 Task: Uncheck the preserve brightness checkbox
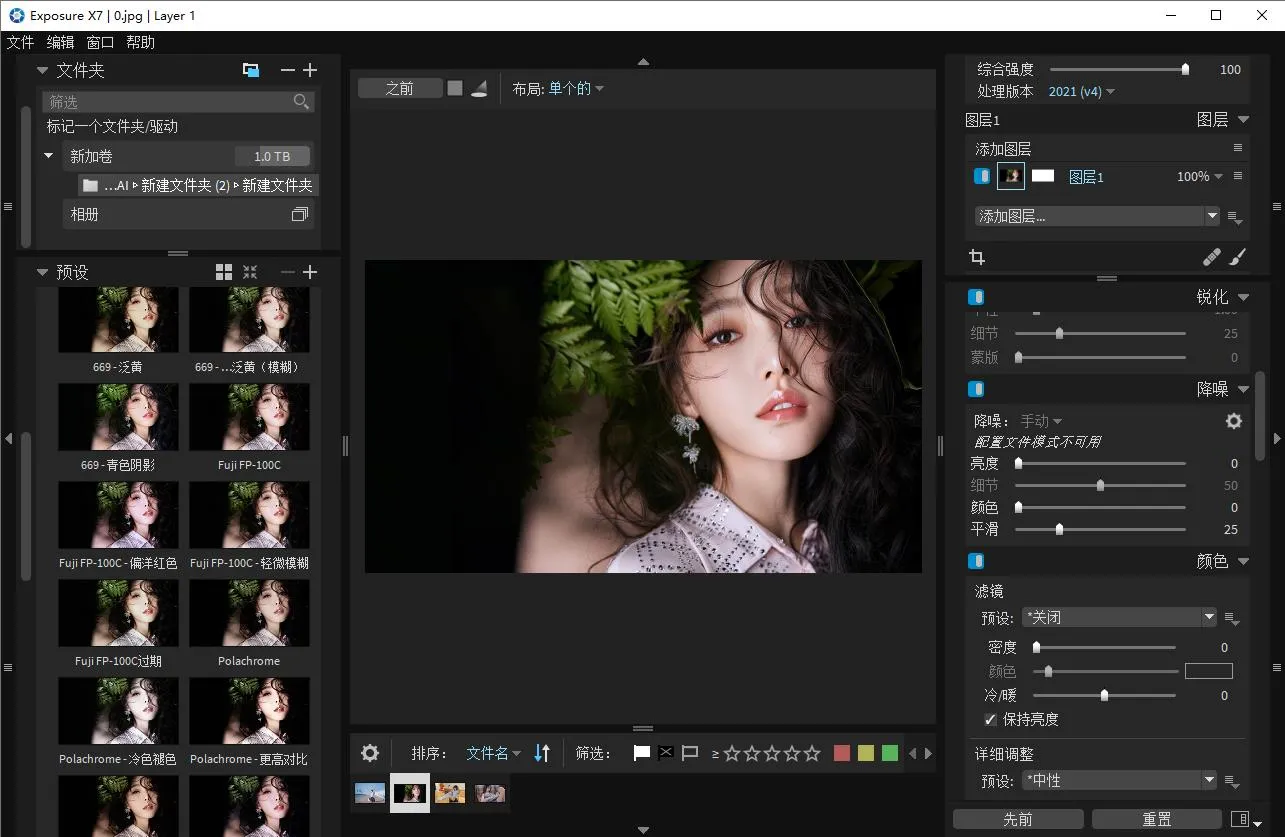[990, 720]
